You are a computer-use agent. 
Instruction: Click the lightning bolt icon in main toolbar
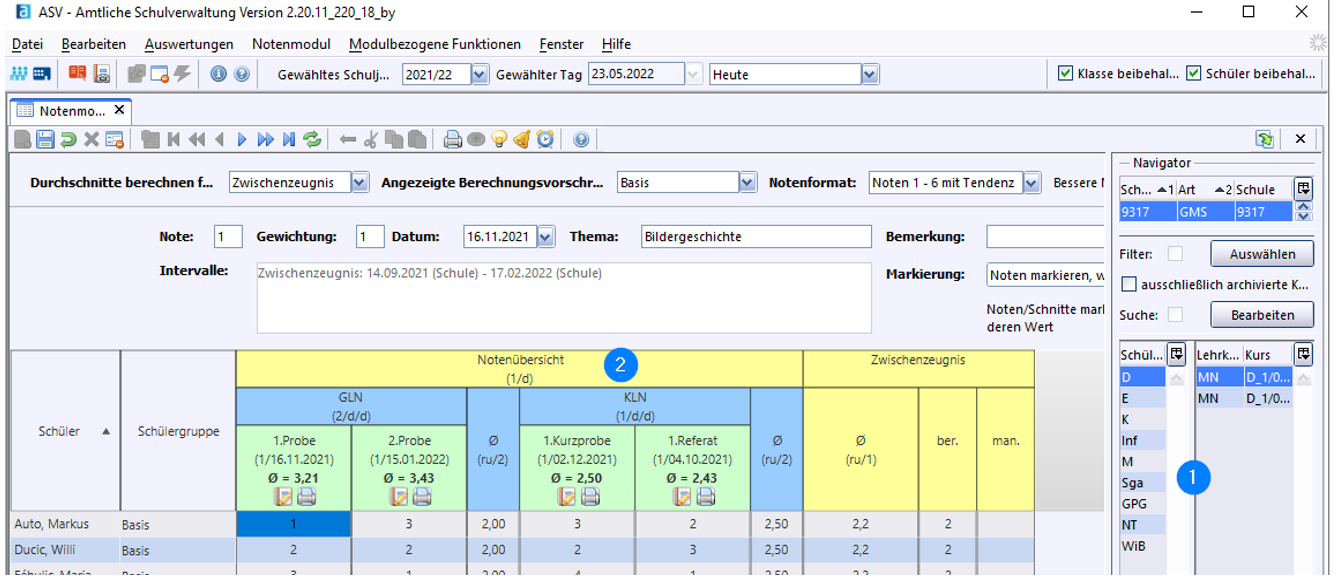[182, 74]
